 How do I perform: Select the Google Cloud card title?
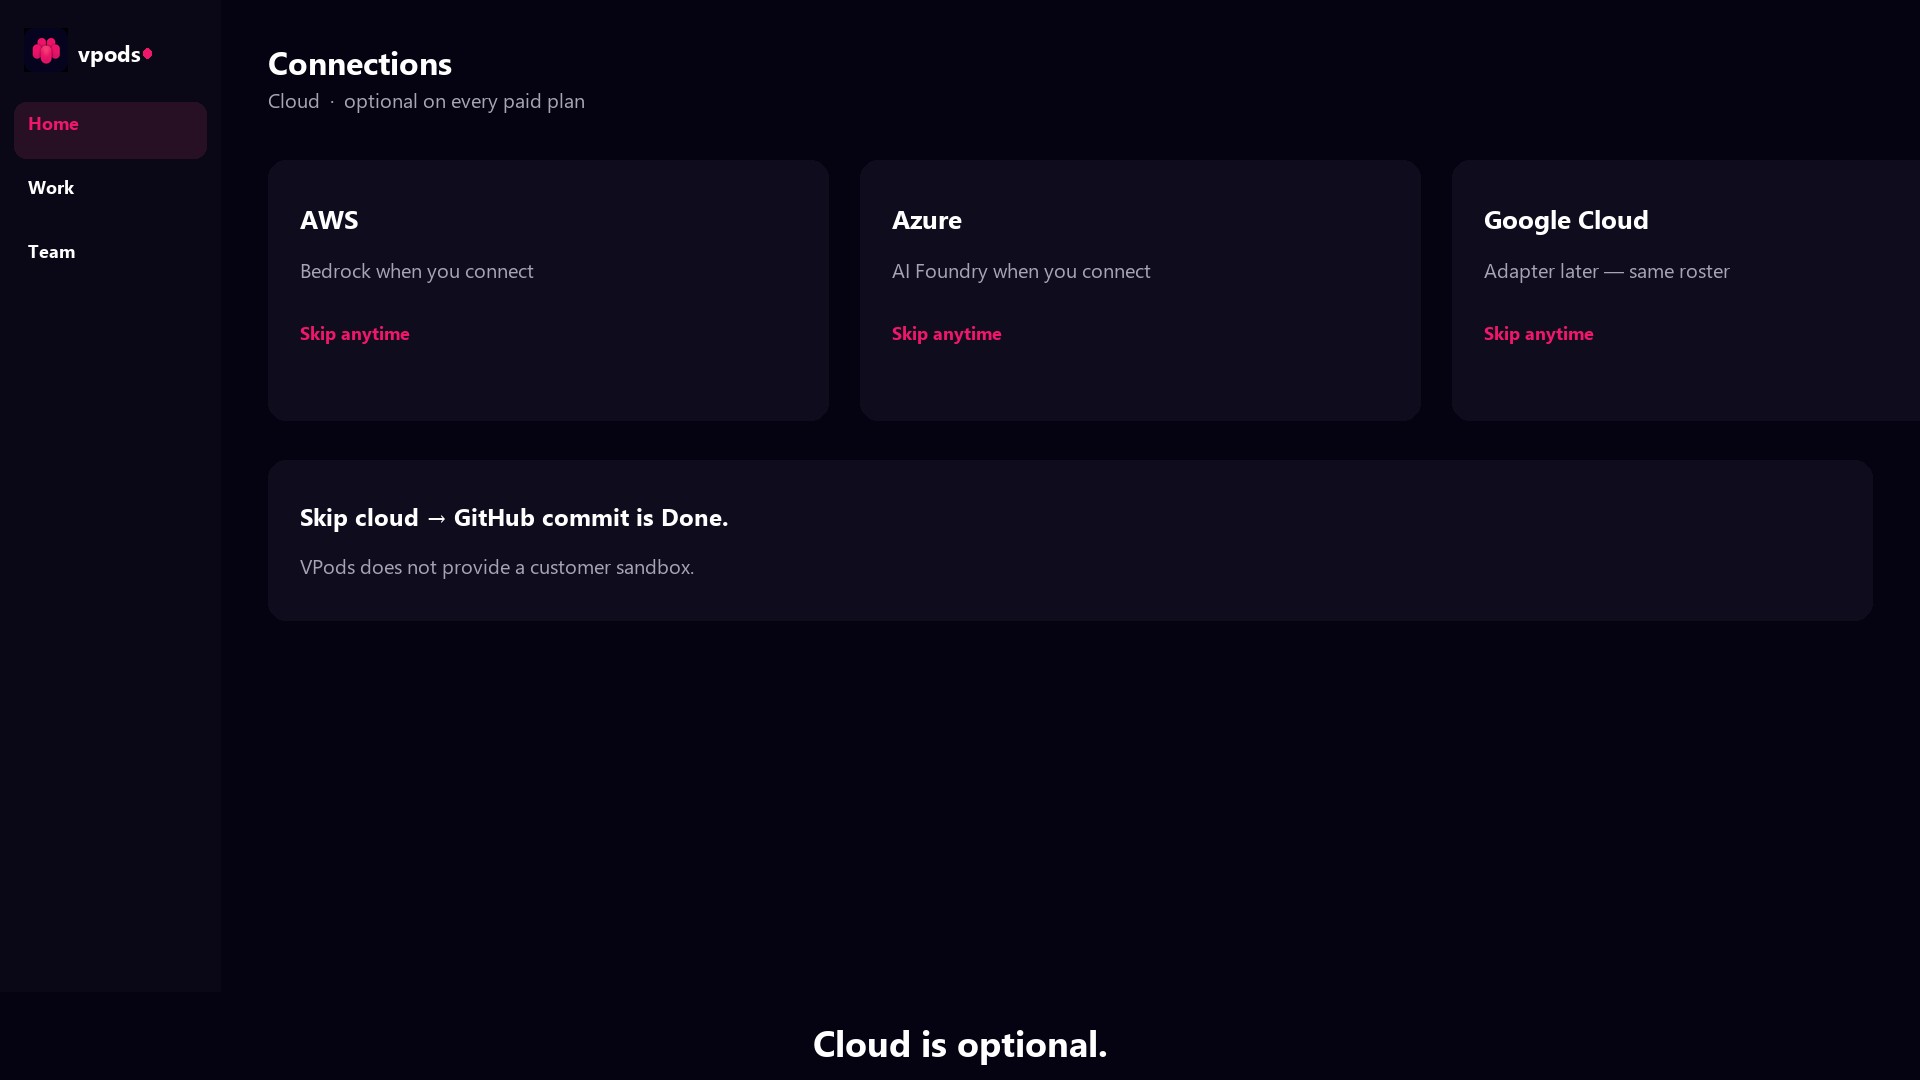(x=1566, y=220)
